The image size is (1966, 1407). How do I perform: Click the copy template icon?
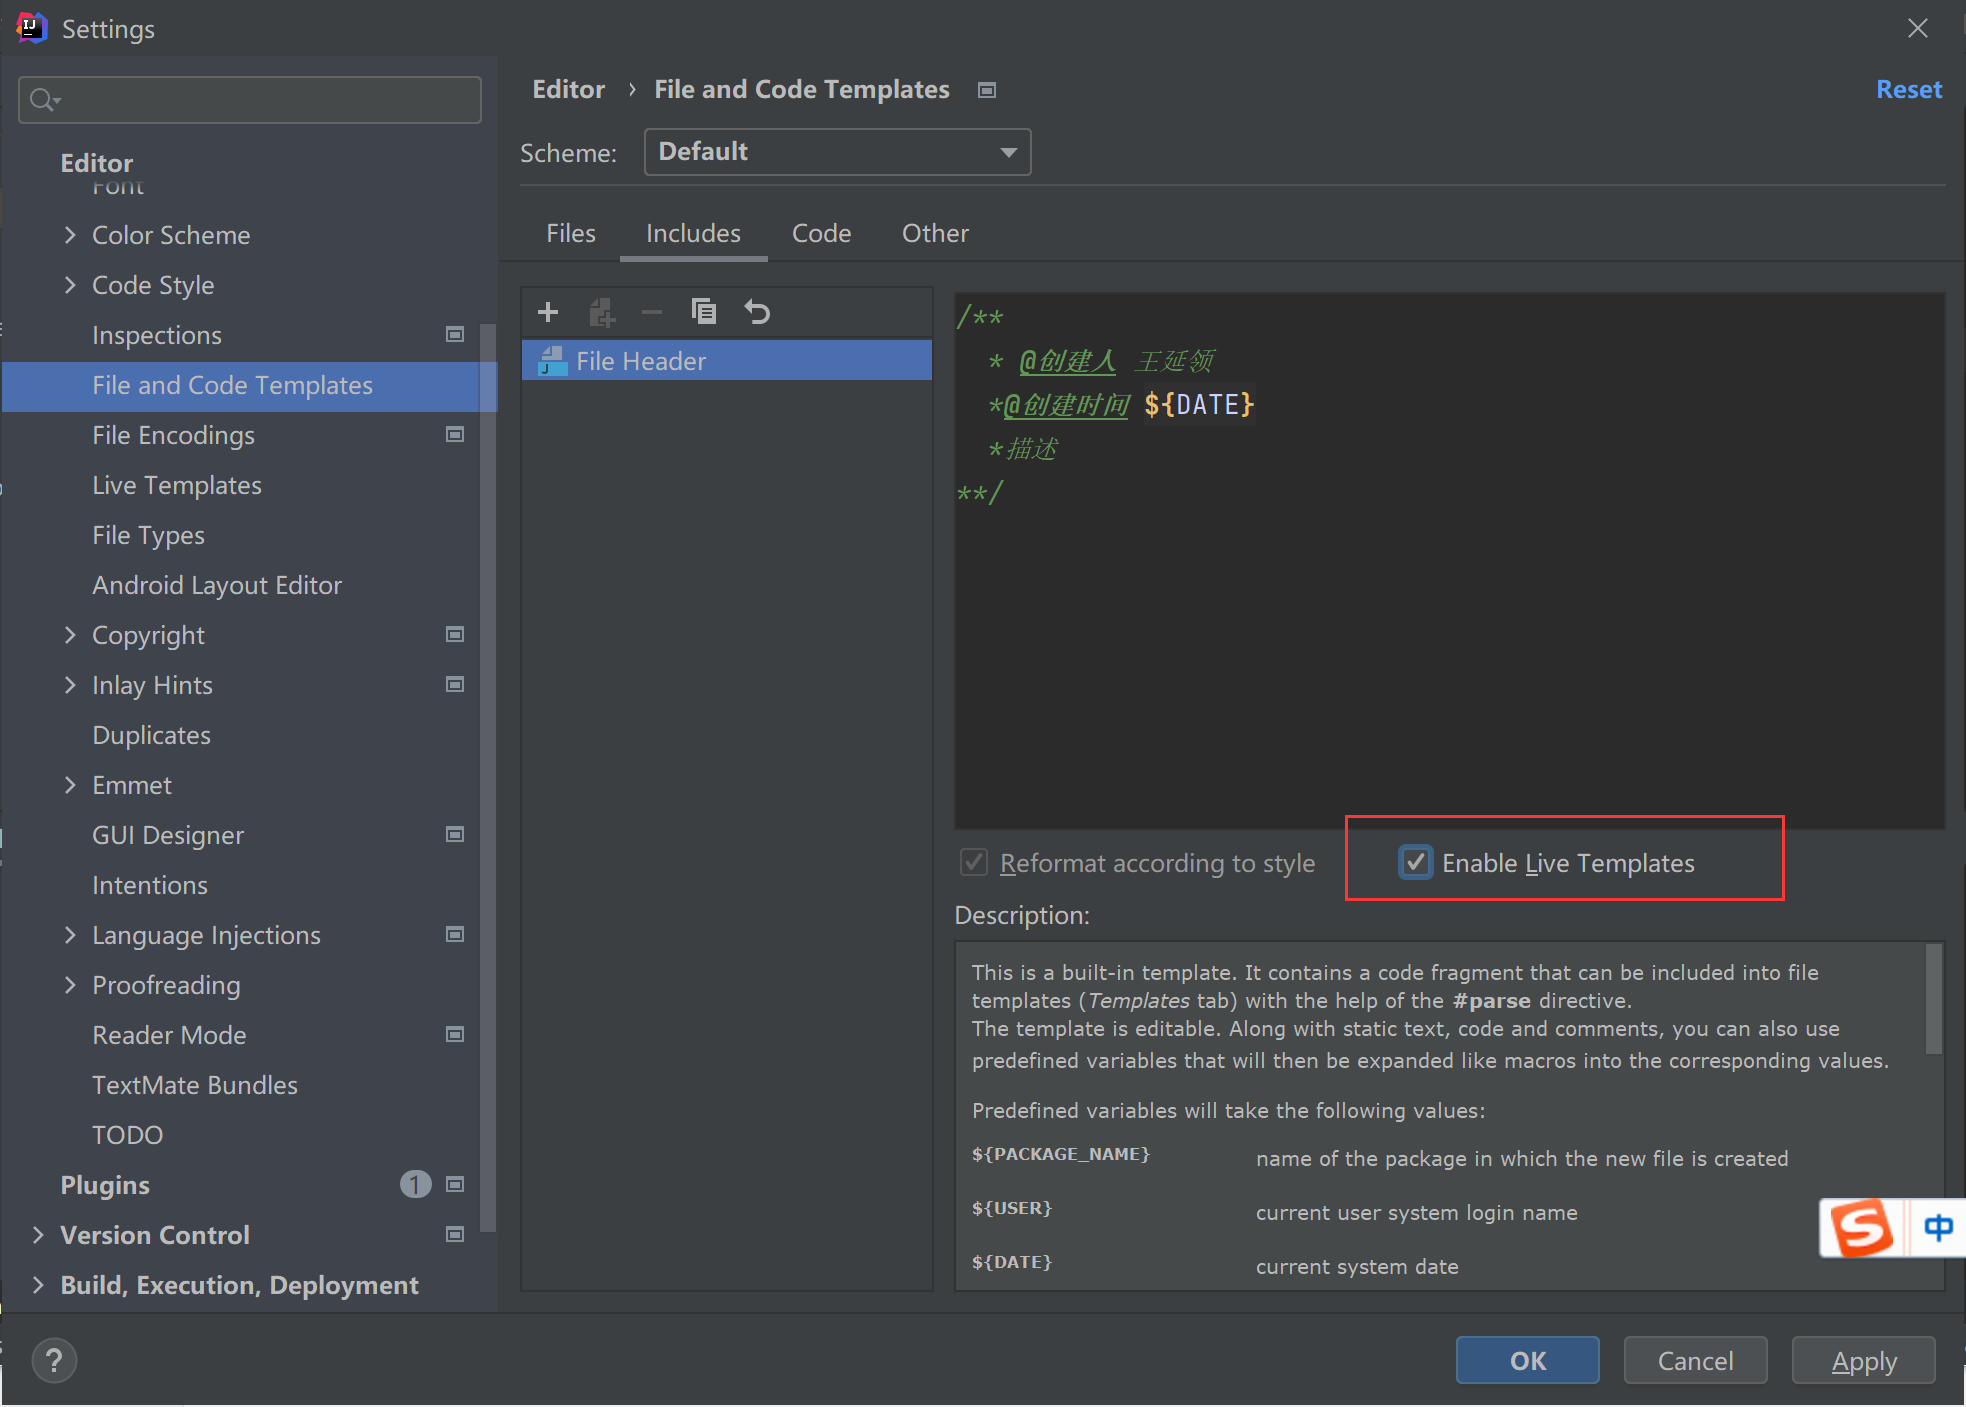pos(704,312)
